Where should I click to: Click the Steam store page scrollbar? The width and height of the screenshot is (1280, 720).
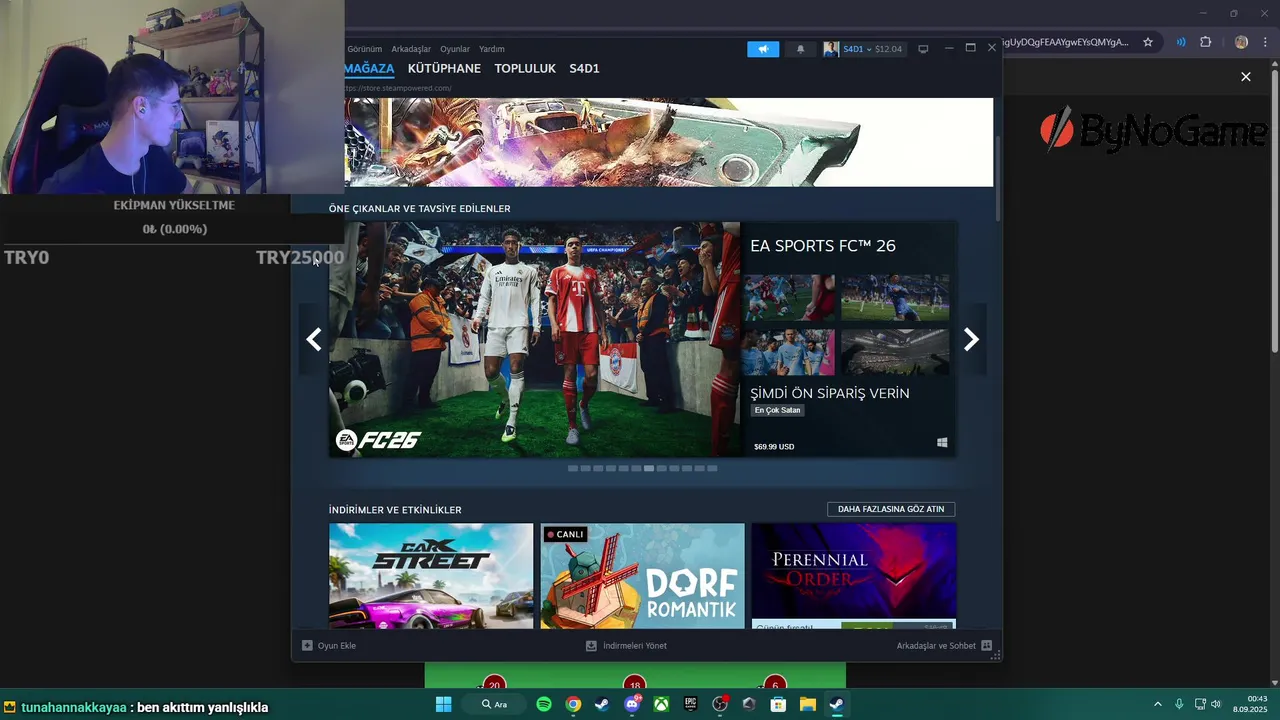[998, 178]
